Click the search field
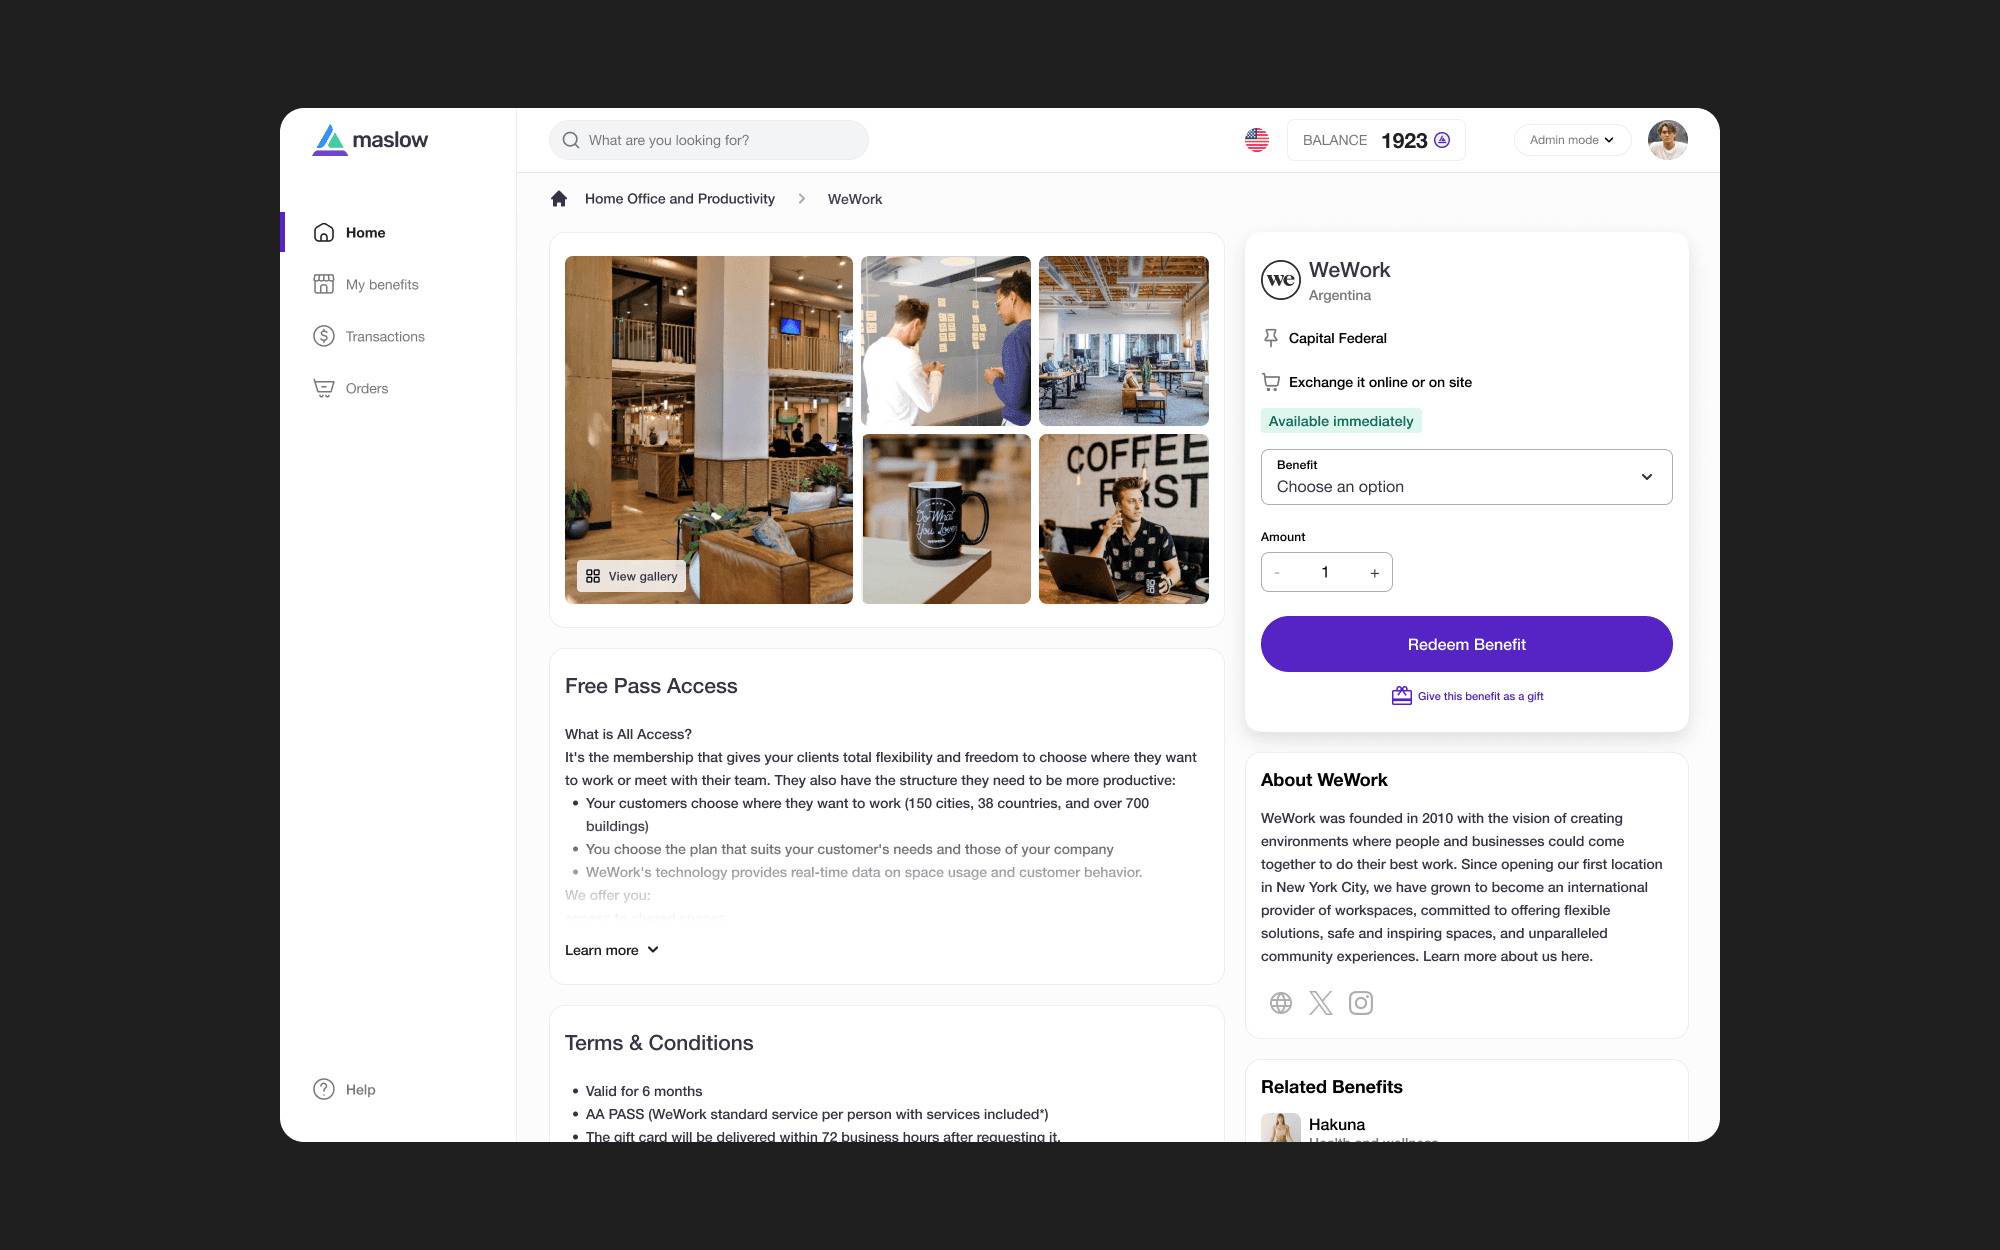 click(708, 140)
